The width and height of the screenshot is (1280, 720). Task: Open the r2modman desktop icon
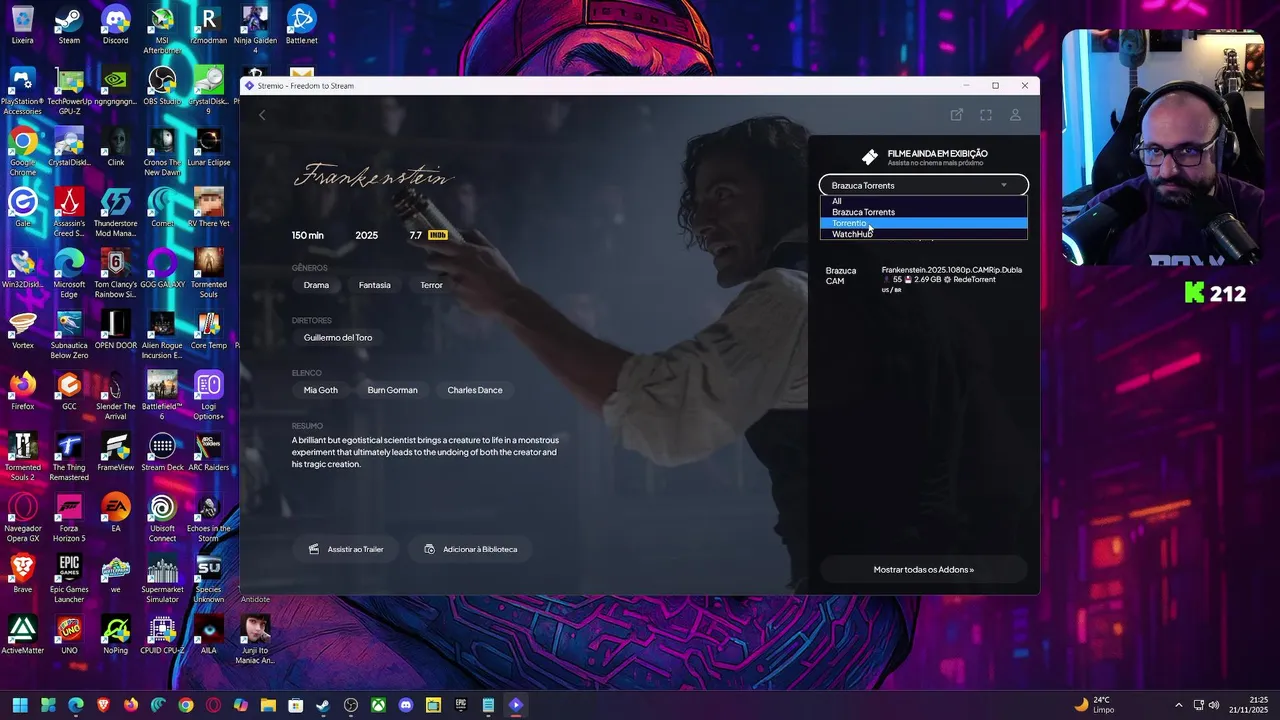click(208, 25)
